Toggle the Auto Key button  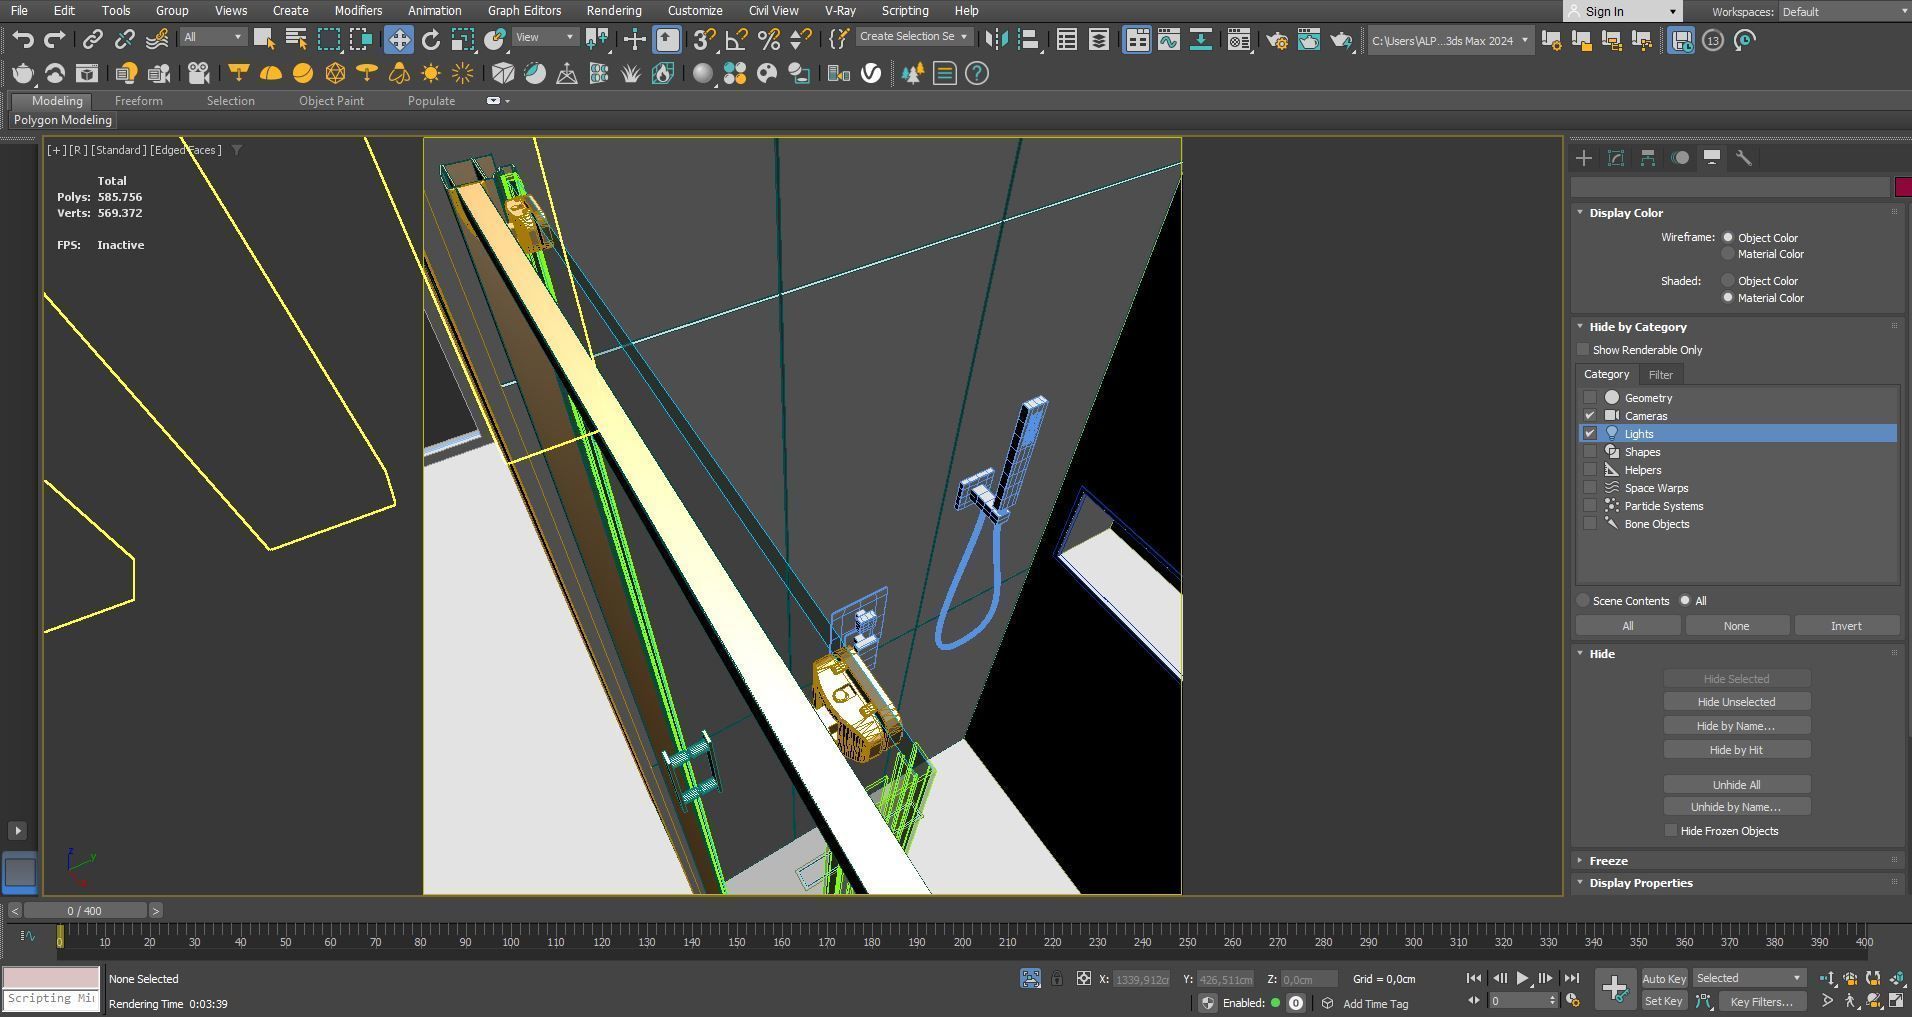1664,979
